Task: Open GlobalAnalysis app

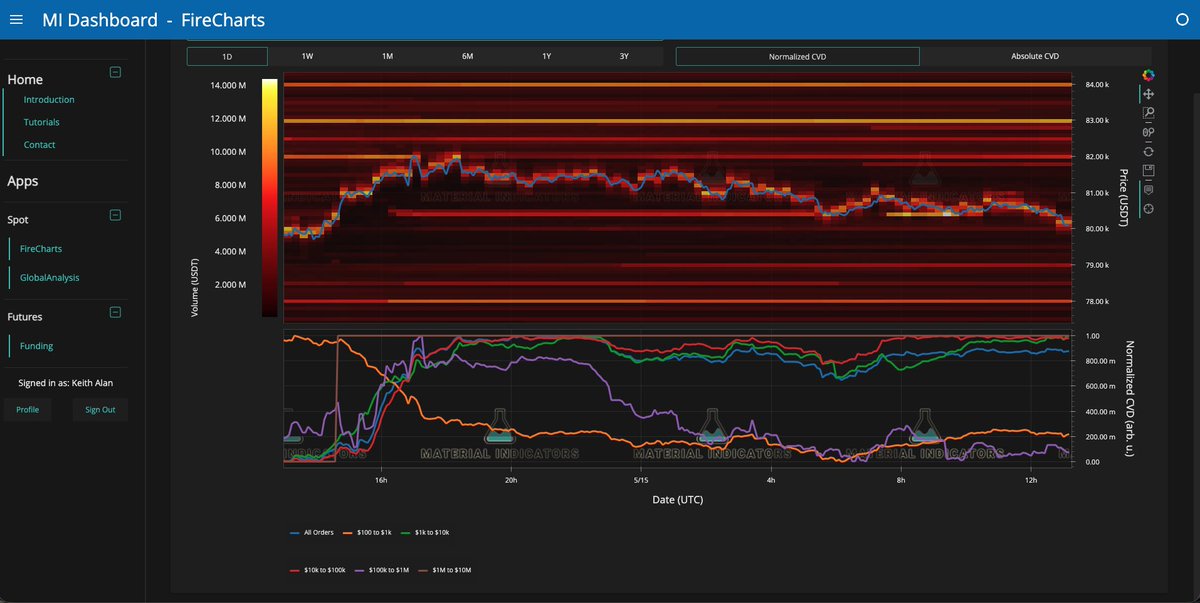Action: (50, 277)
